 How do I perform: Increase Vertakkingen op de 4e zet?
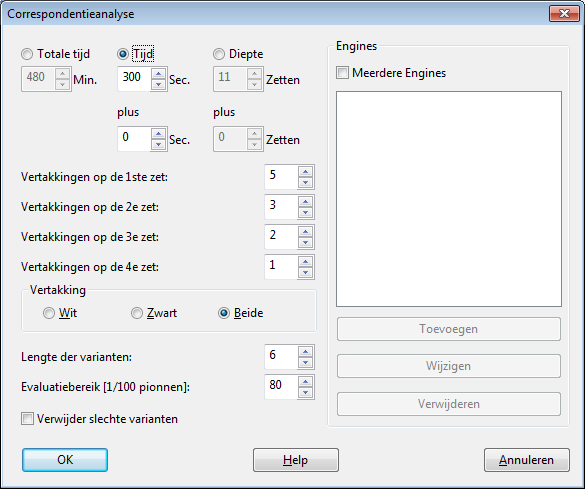[x=306, y=261]
